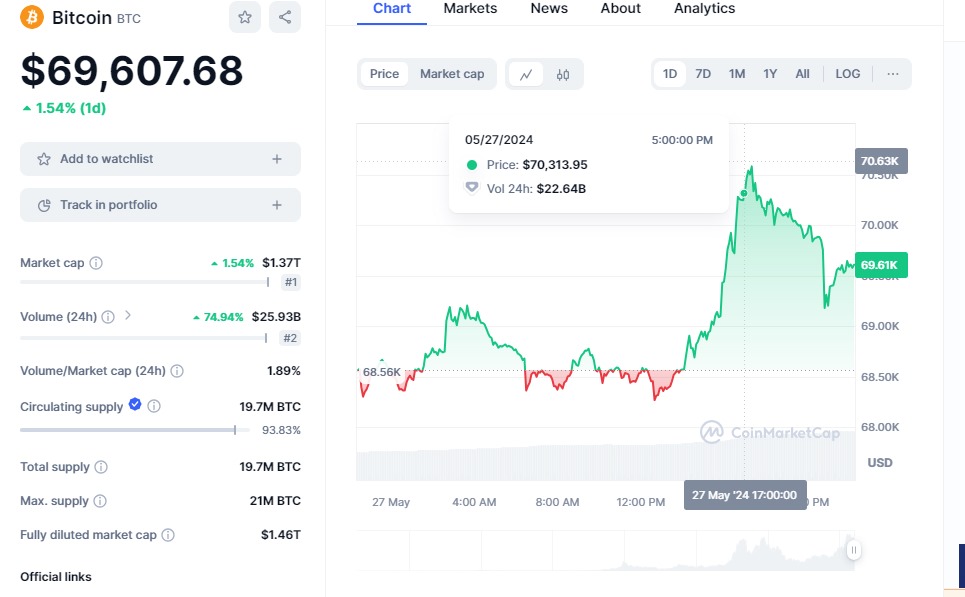Open the Markets tab

point(470,9)
